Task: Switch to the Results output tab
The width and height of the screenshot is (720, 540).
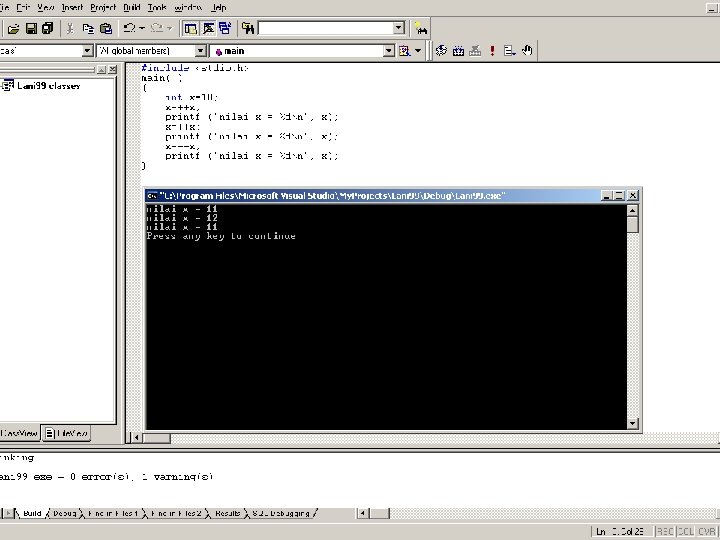Action: [228, 513]
